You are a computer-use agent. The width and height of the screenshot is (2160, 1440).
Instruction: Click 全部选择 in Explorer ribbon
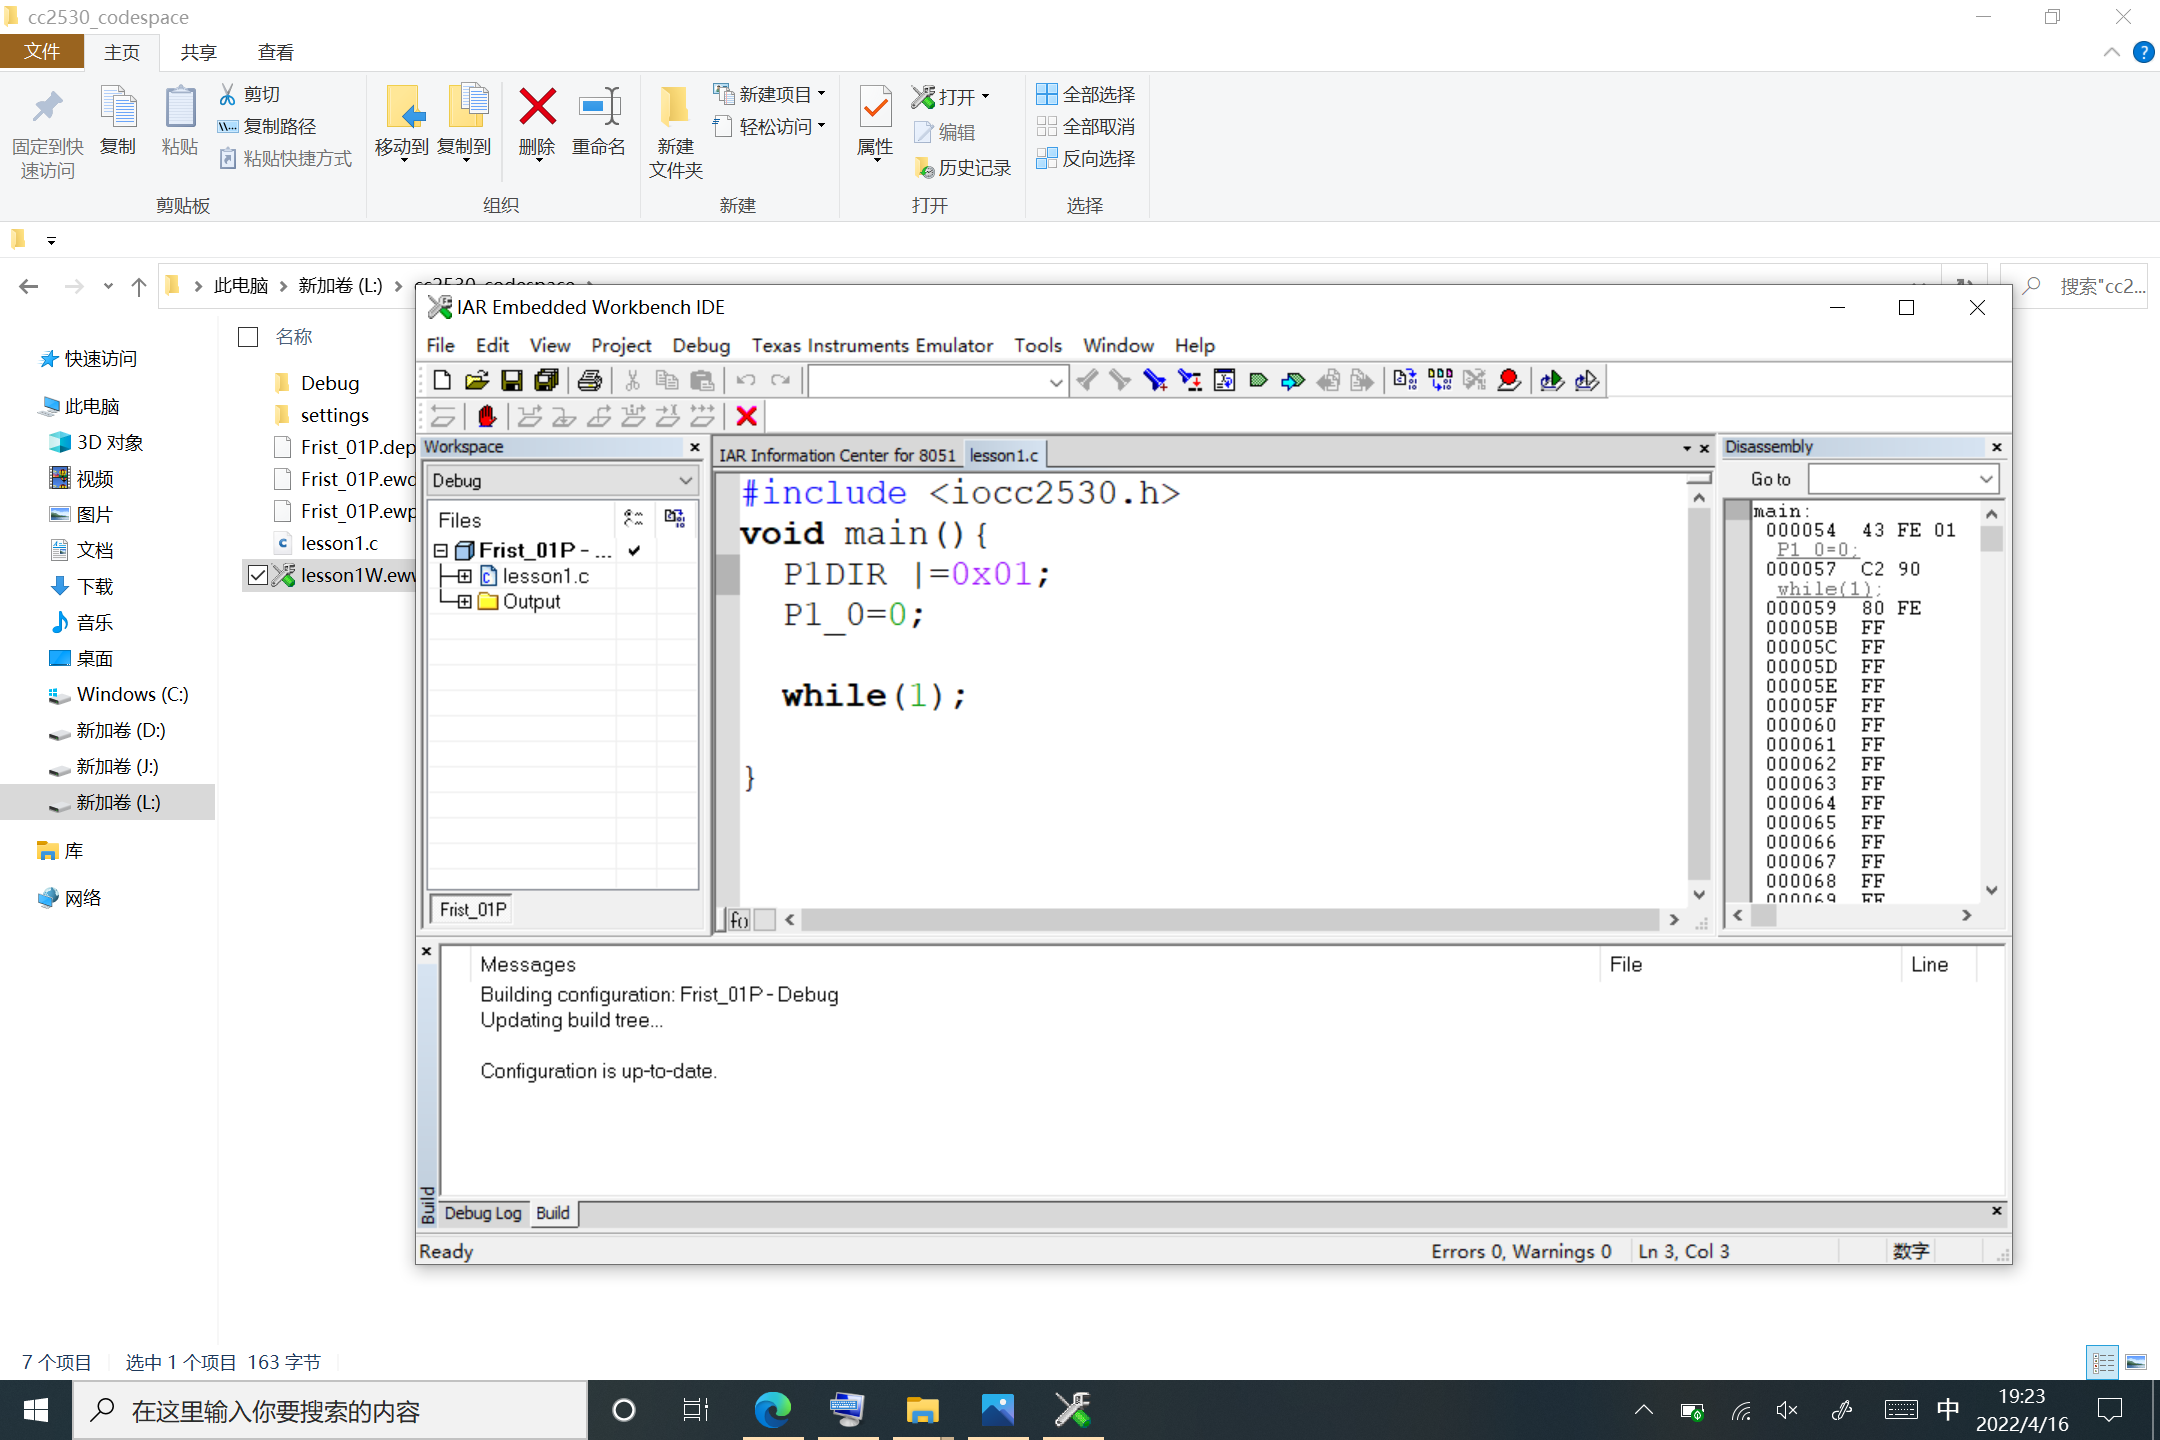click(x=1086, y=94)
